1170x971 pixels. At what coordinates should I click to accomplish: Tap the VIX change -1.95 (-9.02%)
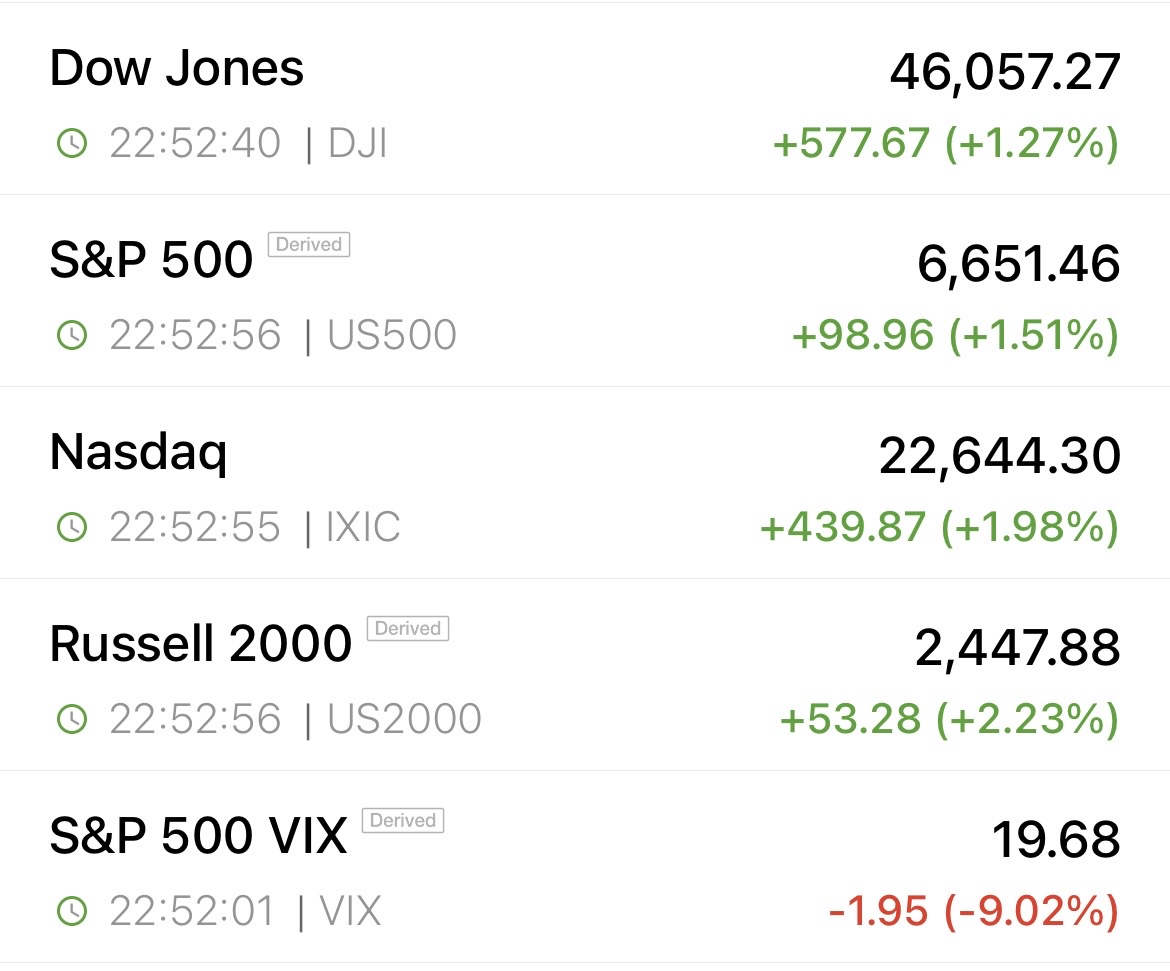973,911
